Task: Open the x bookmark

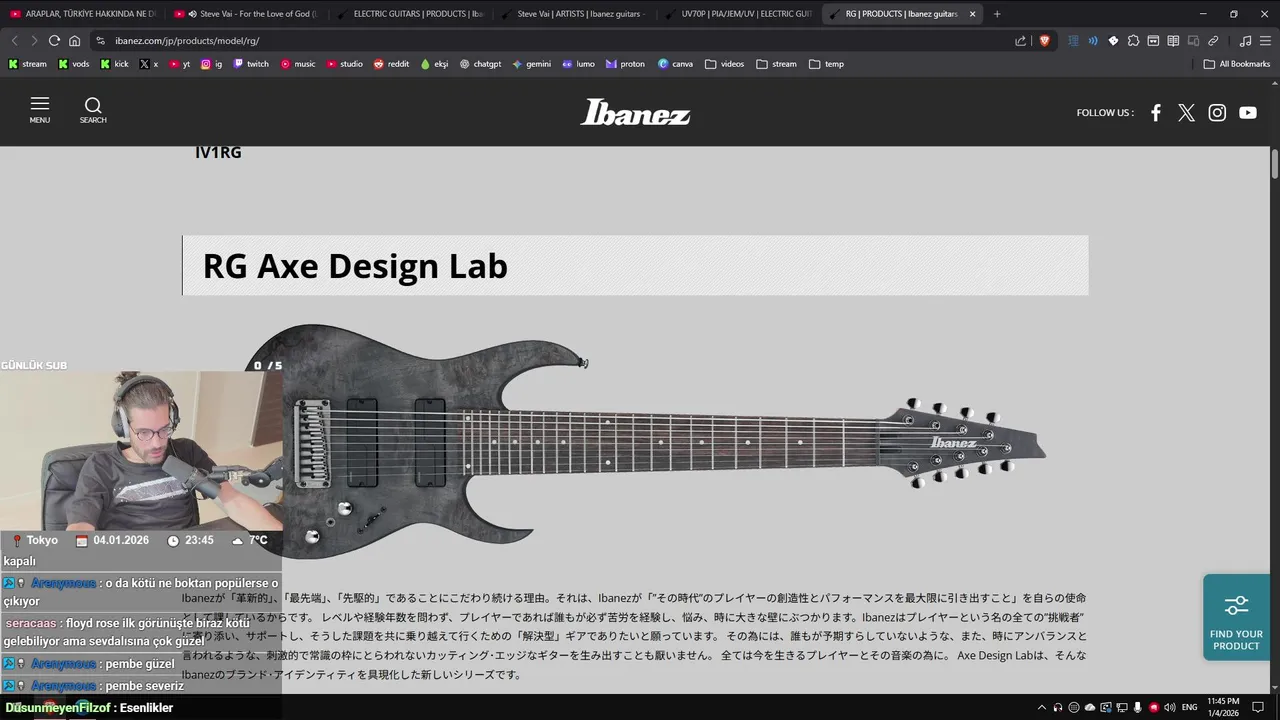Action: point(149,64)
